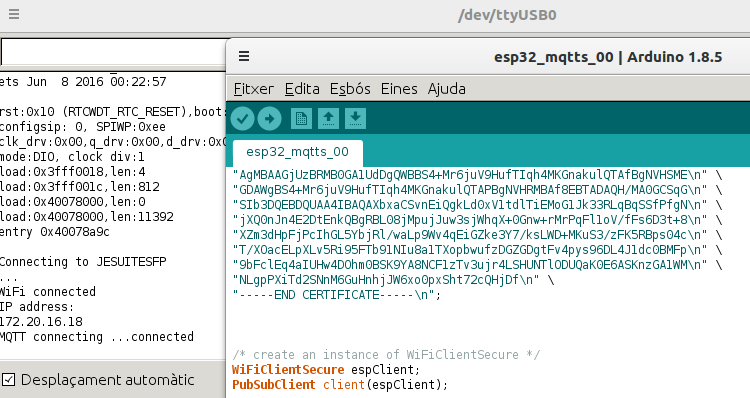Click 'ets Jun 8 2016 00:22:57' line
This screenshot has height=398, width=750.
coord(83,82)
